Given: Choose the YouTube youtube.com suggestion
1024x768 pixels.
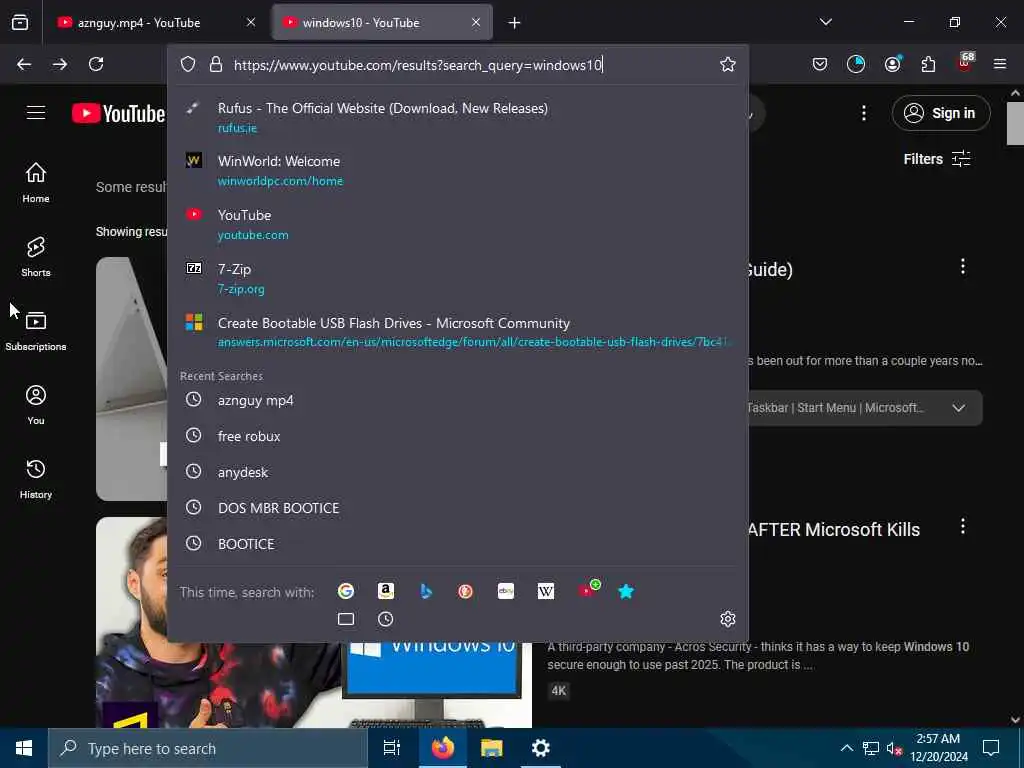Looking at the screenshot, I should click(457, 224).
